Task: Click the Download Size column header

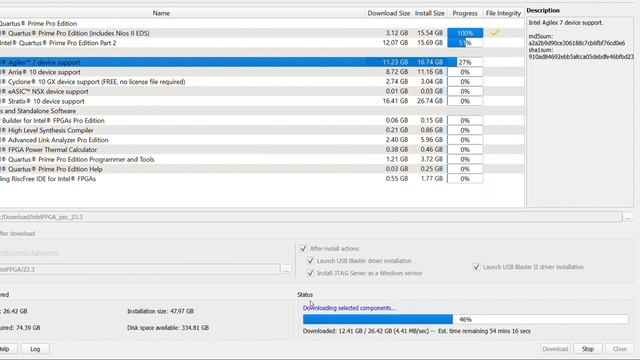Action: coord(389,13)
